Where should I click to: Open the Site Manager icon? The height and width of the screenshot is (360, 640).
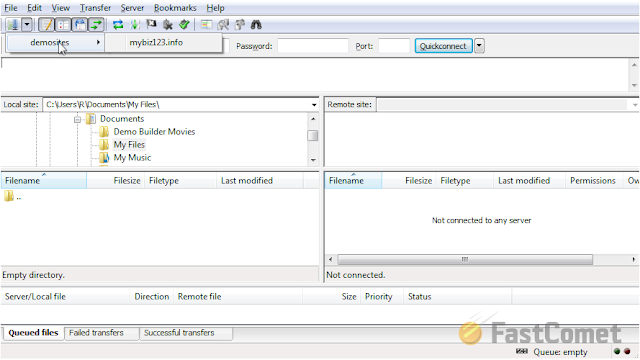click(x=12, y=25)
